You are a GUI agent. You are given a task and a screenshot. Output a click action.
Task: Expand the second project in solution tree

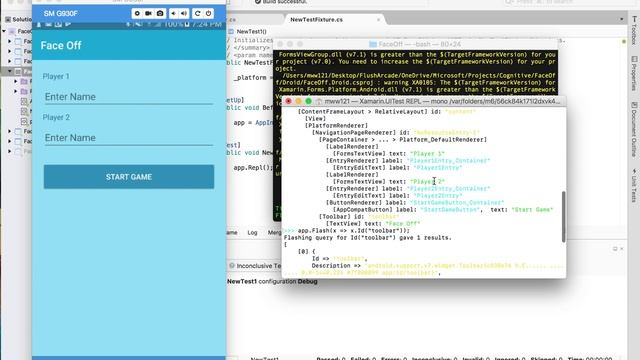pos(10,51)
